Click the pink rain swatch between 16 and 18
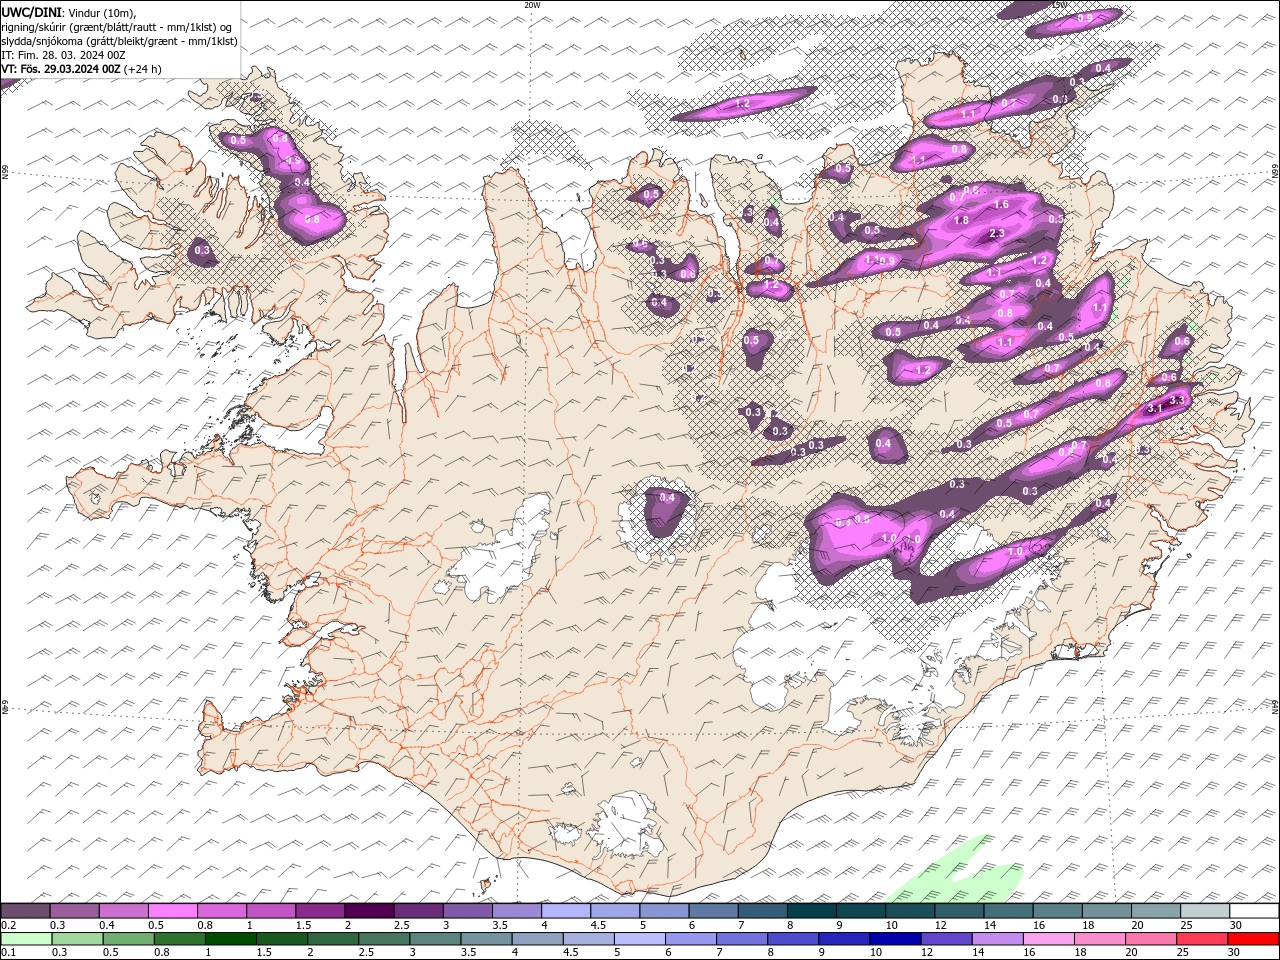Viewport: 1280px width, 960px height. [x=1048, y=939]
